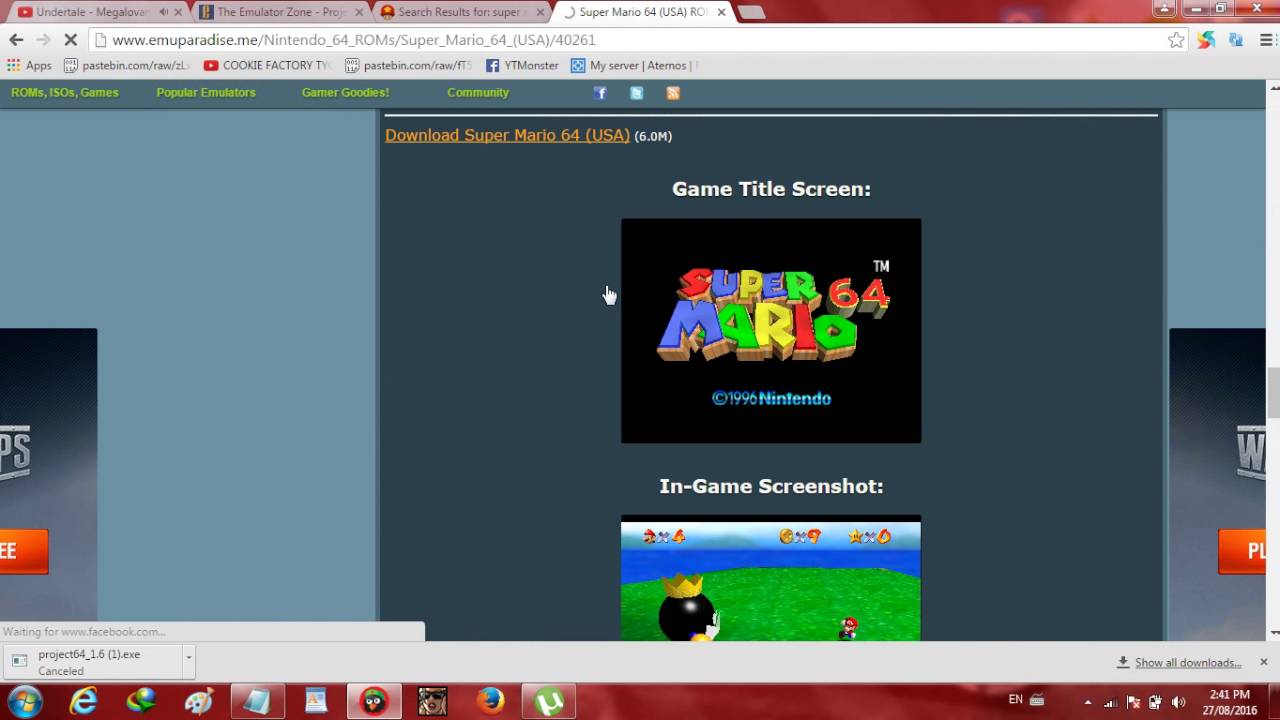This screenshot has height=720, width=1280.
Task: Stop loading the current page
Action: pyautogui.click(x=72, y=40)
